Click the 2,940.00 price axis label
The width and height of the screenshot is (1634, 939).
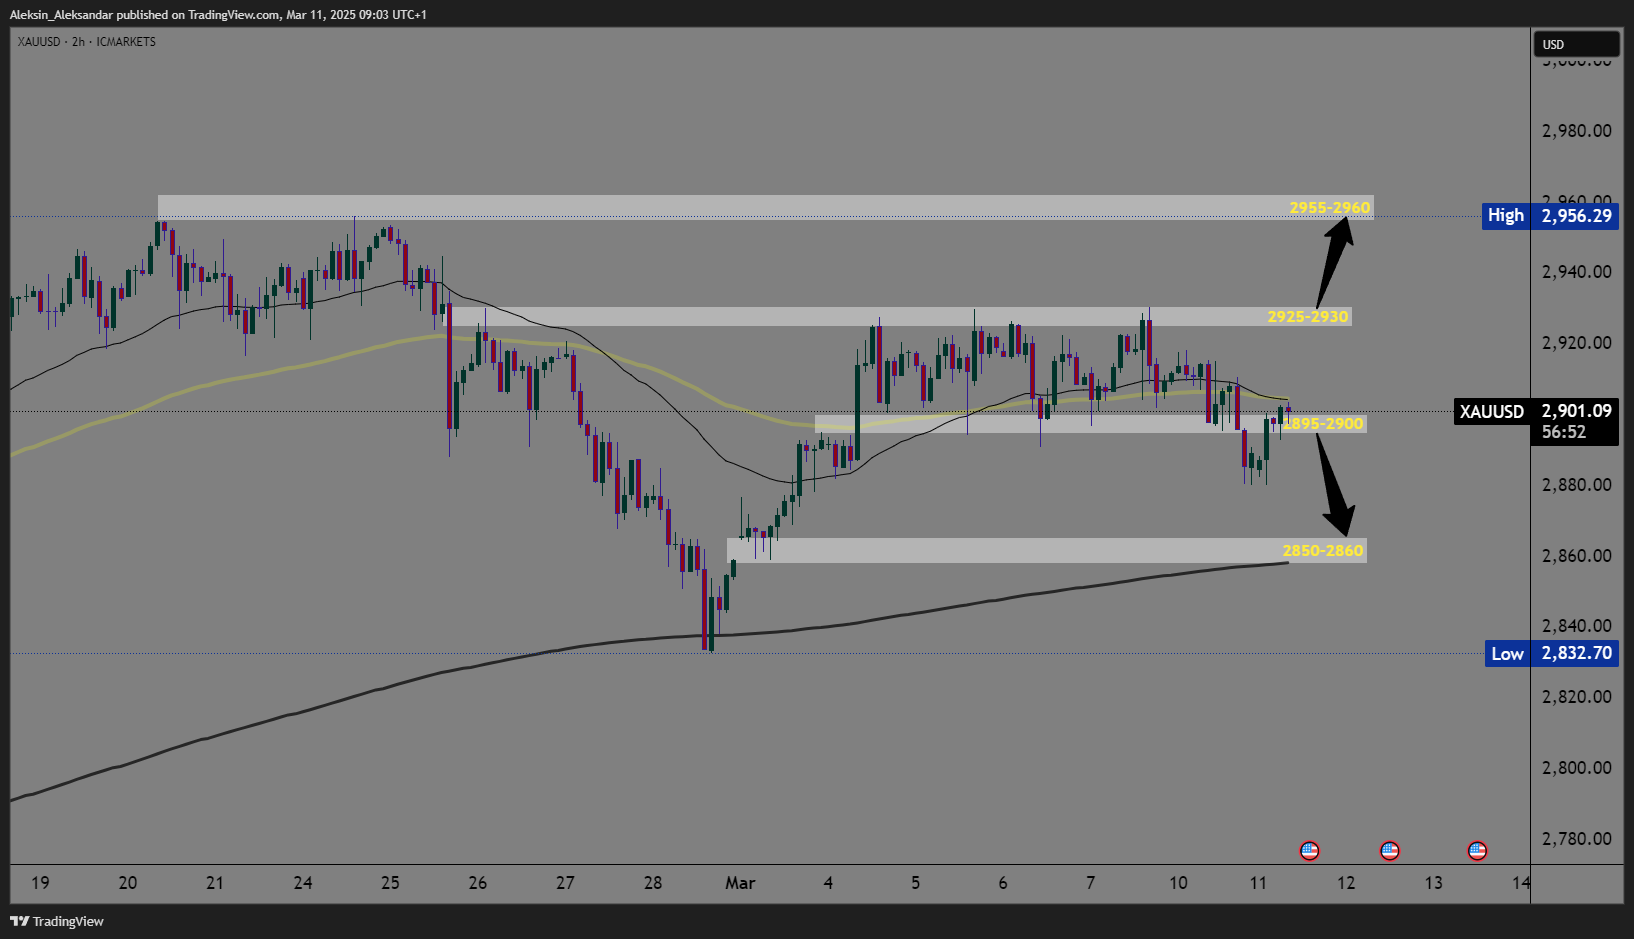click(x=1577, y=271)
